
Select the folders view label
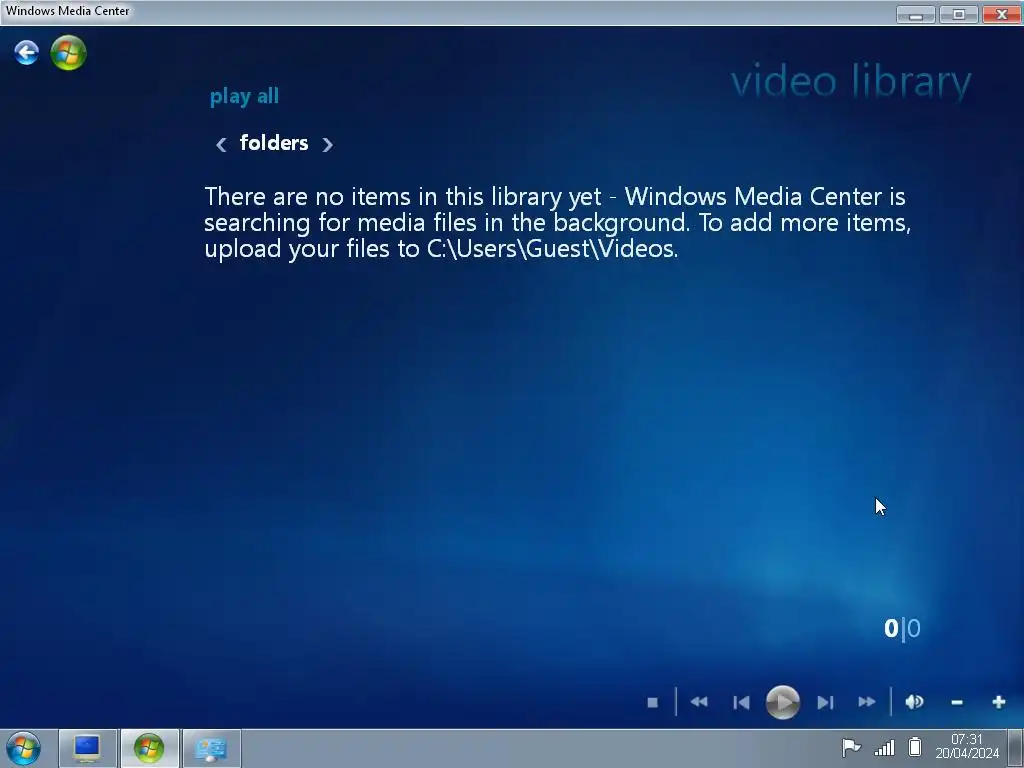click(x=274, y=143)
